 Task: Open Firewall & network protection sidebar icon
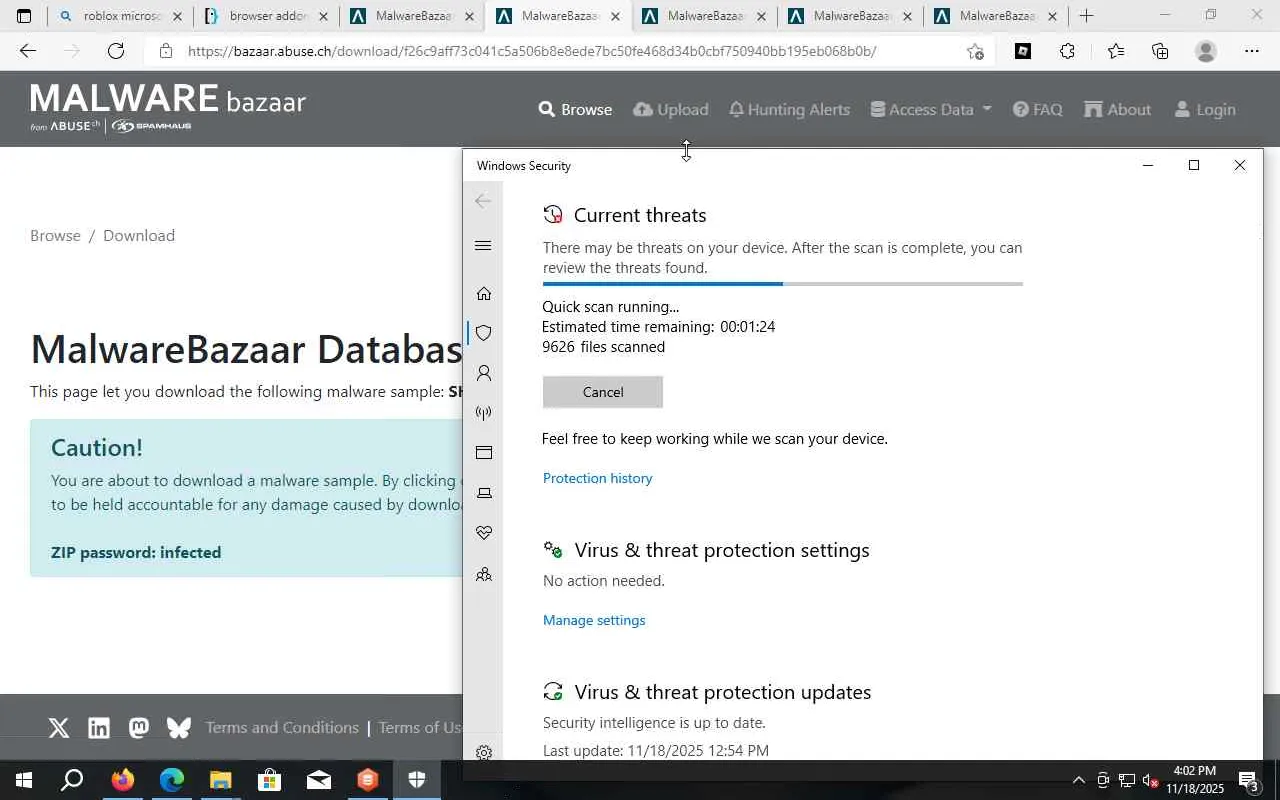point(484,413)
